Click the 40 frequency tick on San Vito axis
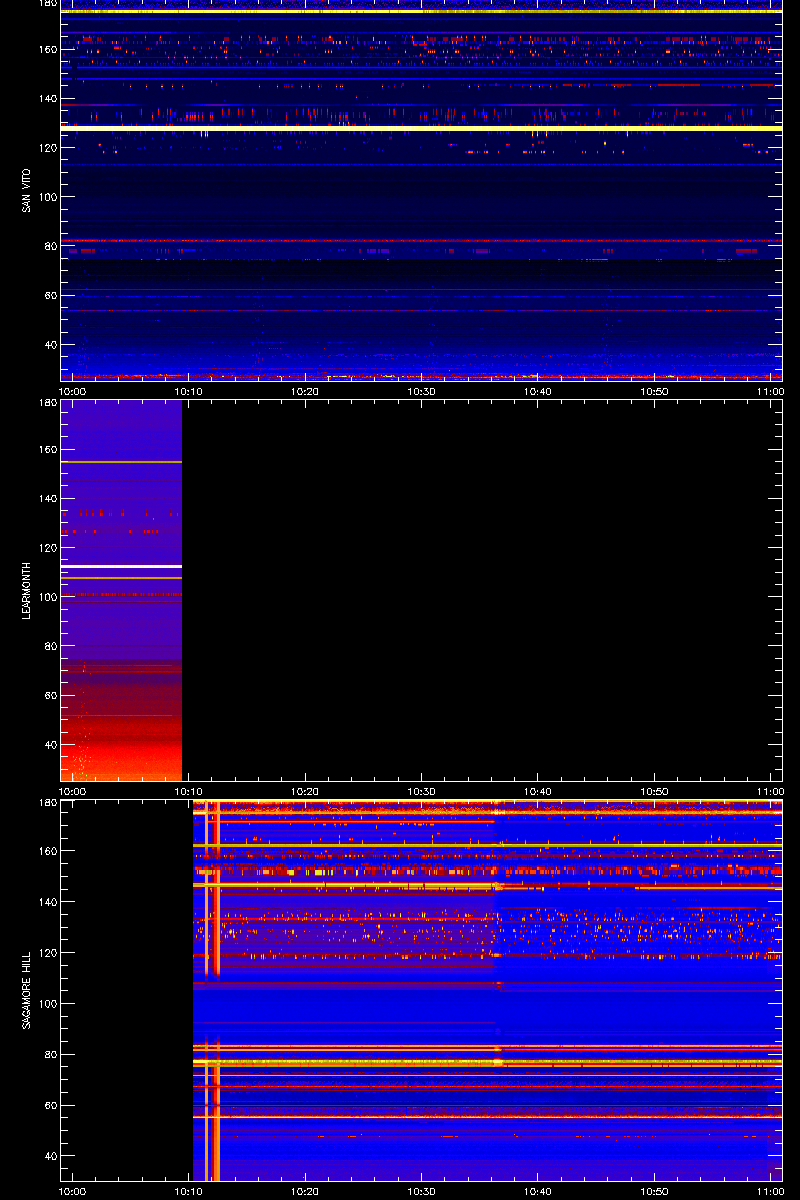Screen dimensions: 800x1200 coord(49,345)
